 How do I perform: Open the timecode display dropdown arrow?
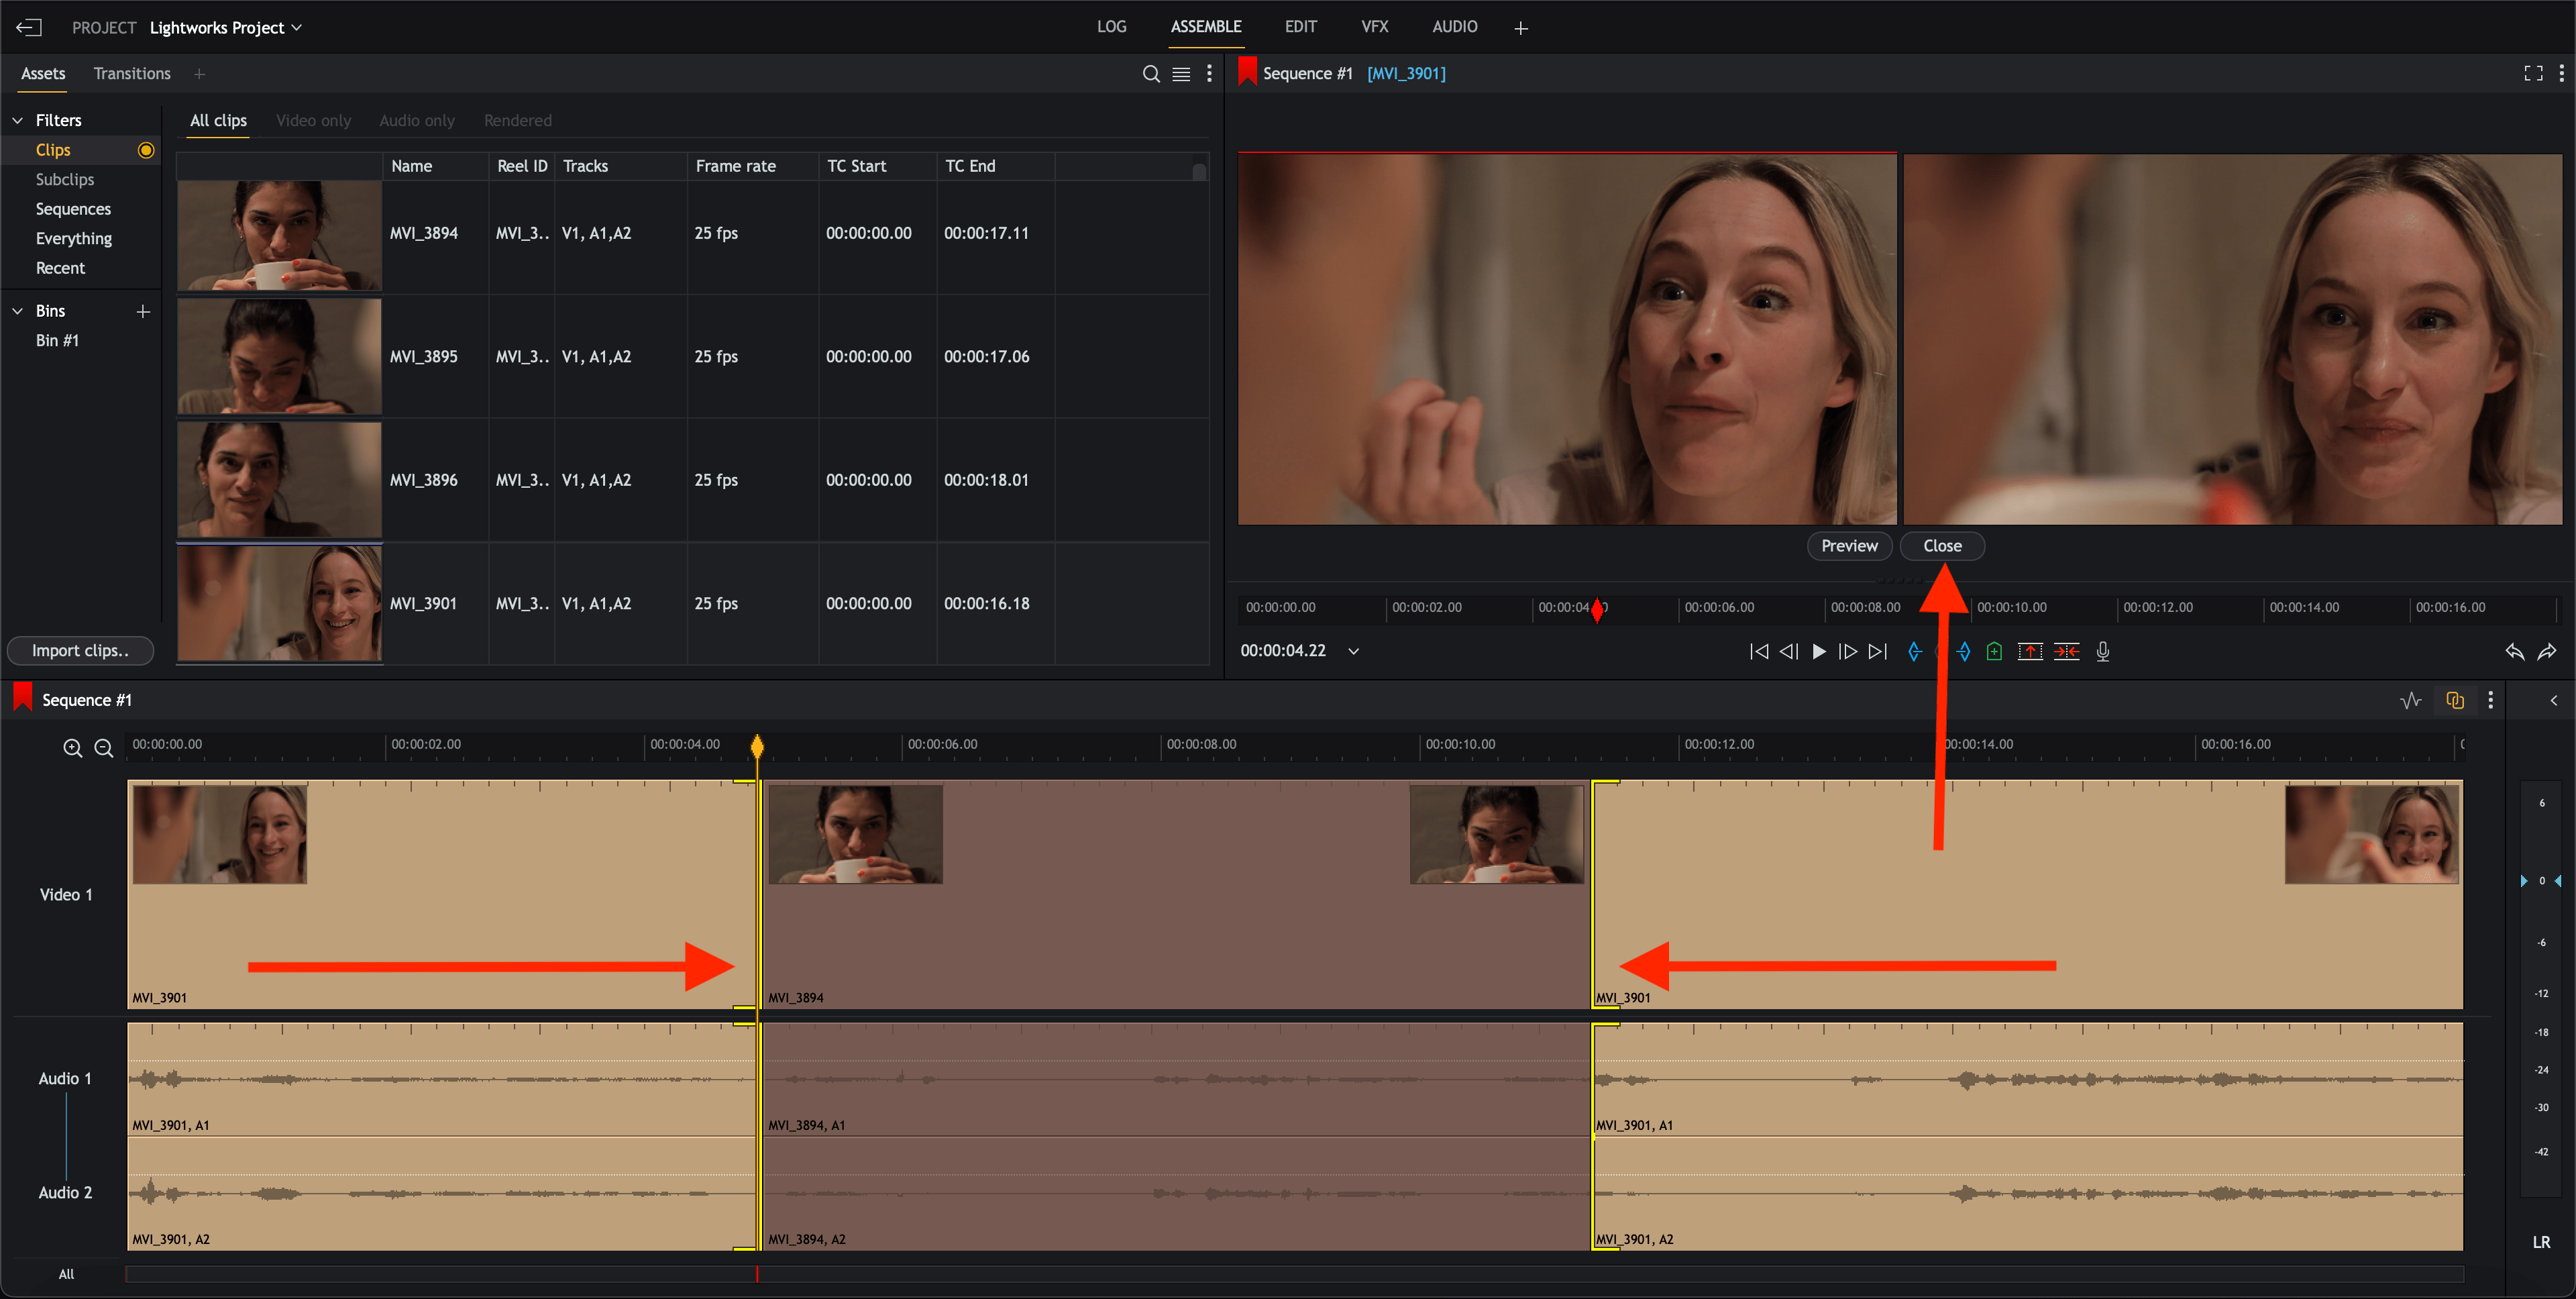(x=1353, y=651)
